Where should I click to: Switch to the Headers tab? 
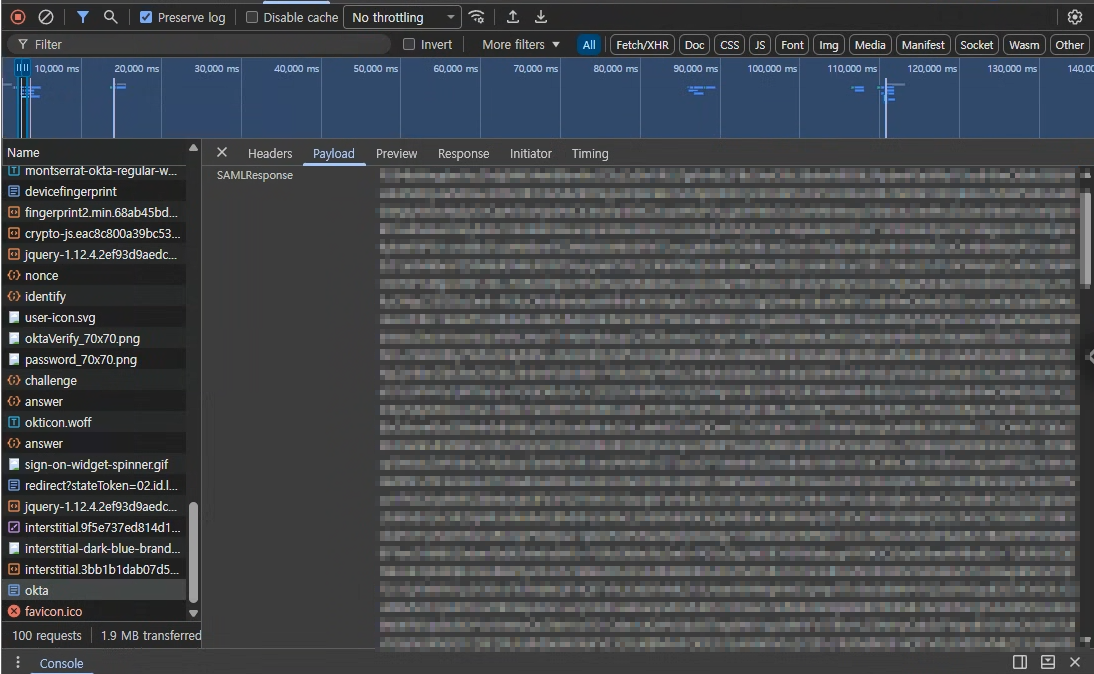point(270,153)
